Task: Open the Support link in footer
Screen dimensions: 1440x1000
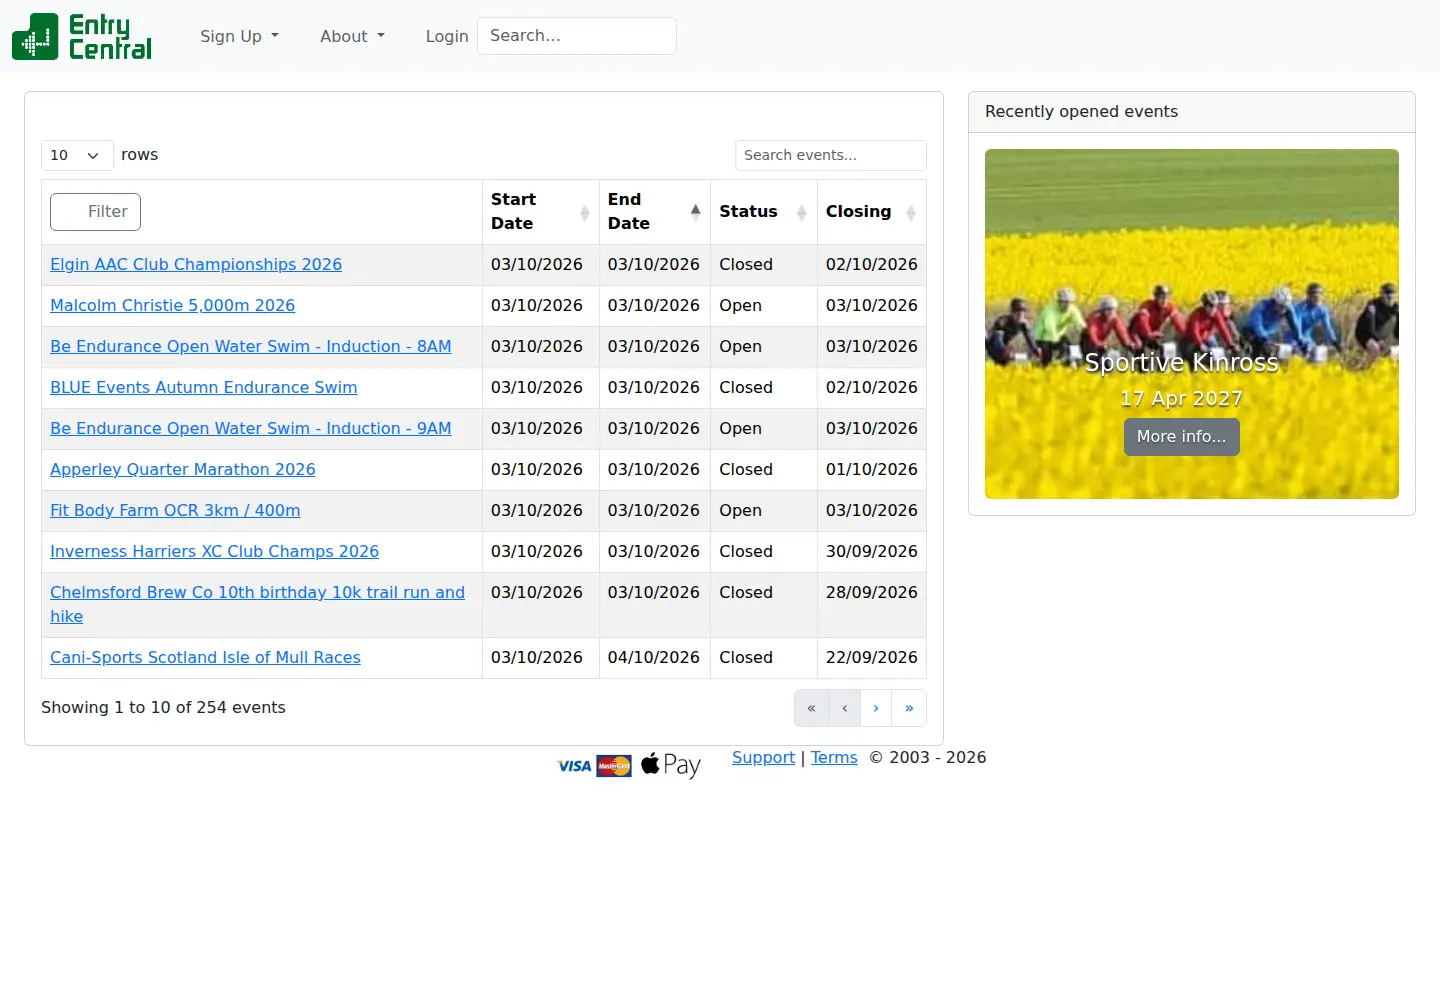Action: pos(764,757)
